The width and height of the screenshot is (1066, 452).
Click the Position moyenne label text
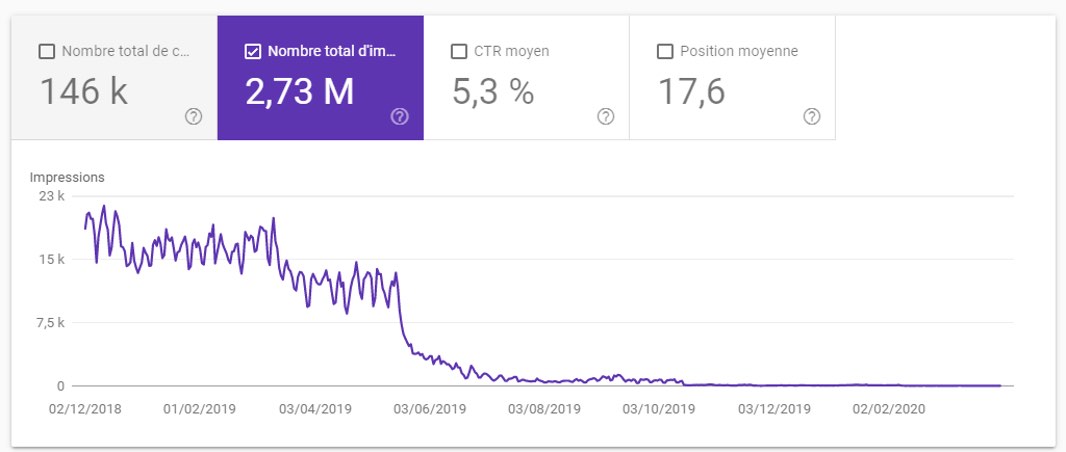739,52
